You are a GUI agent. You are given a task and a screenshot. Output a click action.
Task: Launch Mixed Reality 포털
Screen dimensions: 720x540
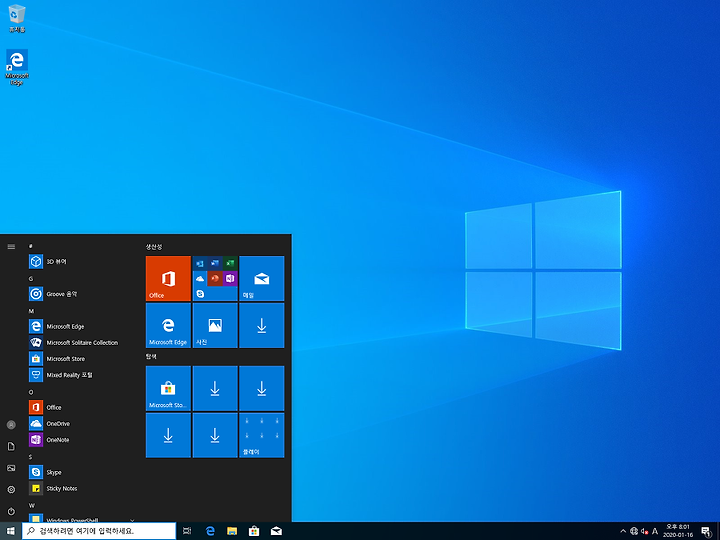[x=80, y=375]
